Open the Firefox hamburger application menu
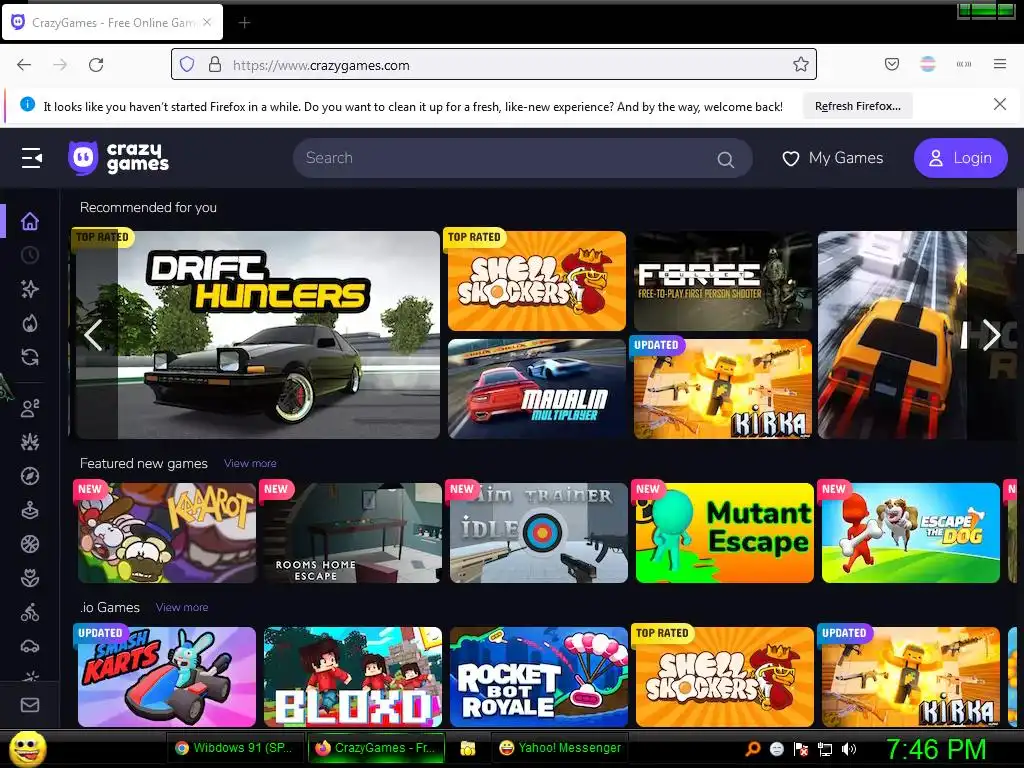1024x768 pixels. click(x=1000, y=64)
